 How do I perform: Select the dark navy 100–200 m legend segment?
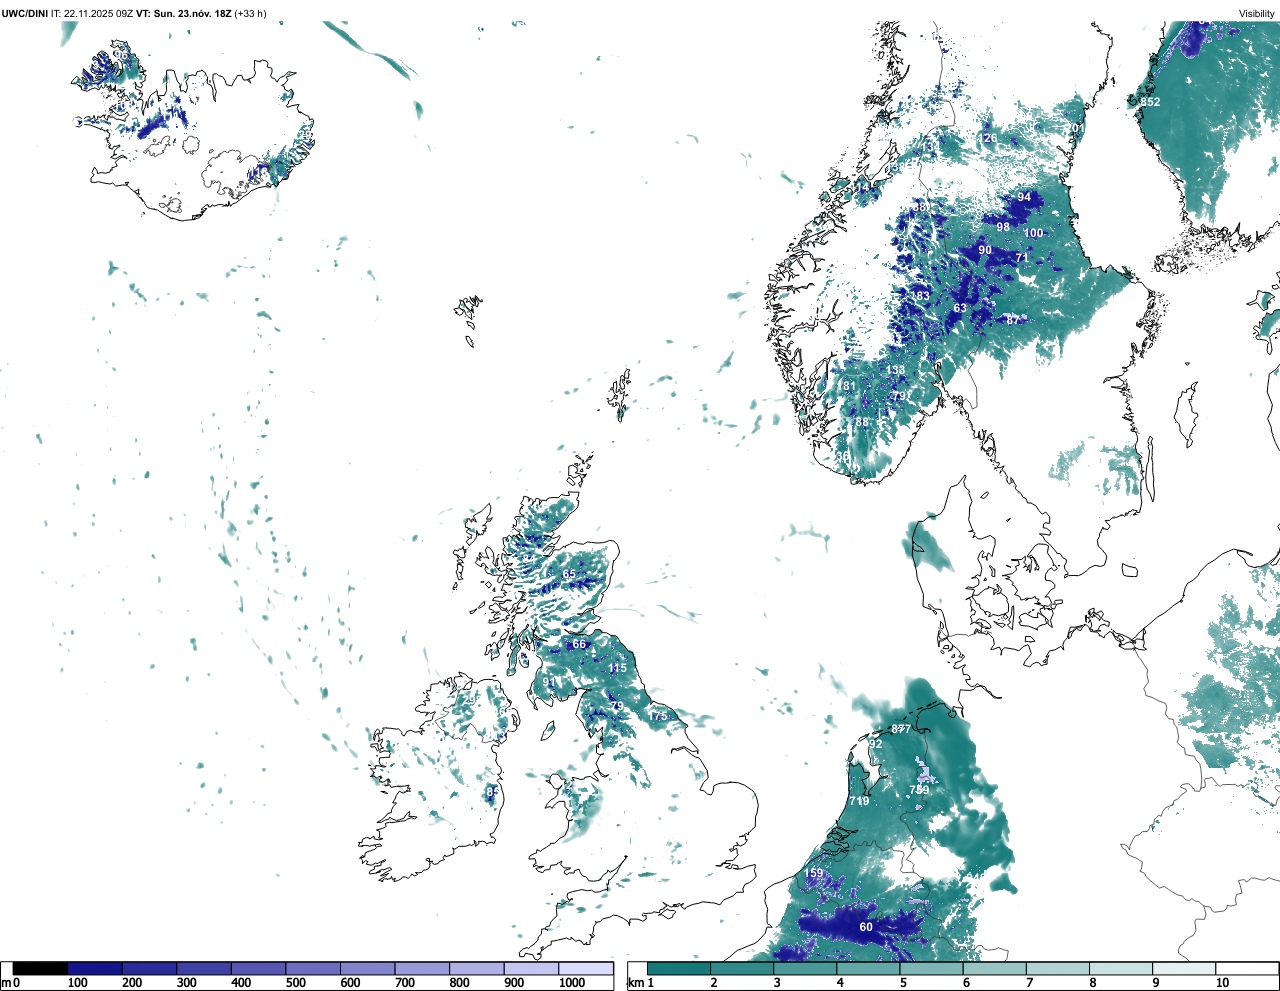pos(94,968)
